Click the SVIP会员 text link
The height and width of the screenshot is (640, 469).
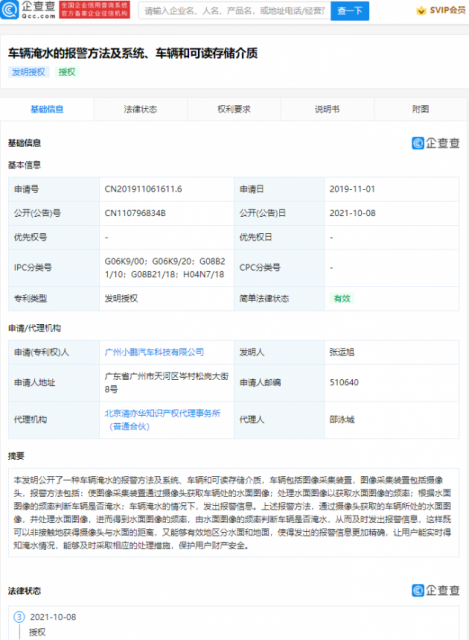[x=447, y=10]
